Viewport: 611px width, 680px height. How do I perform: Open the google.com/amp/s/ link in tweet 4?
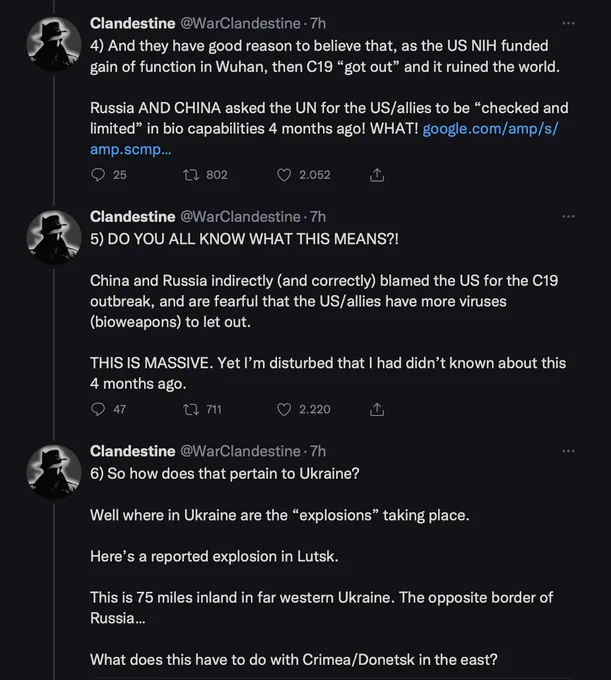click(x=490, y=129)
